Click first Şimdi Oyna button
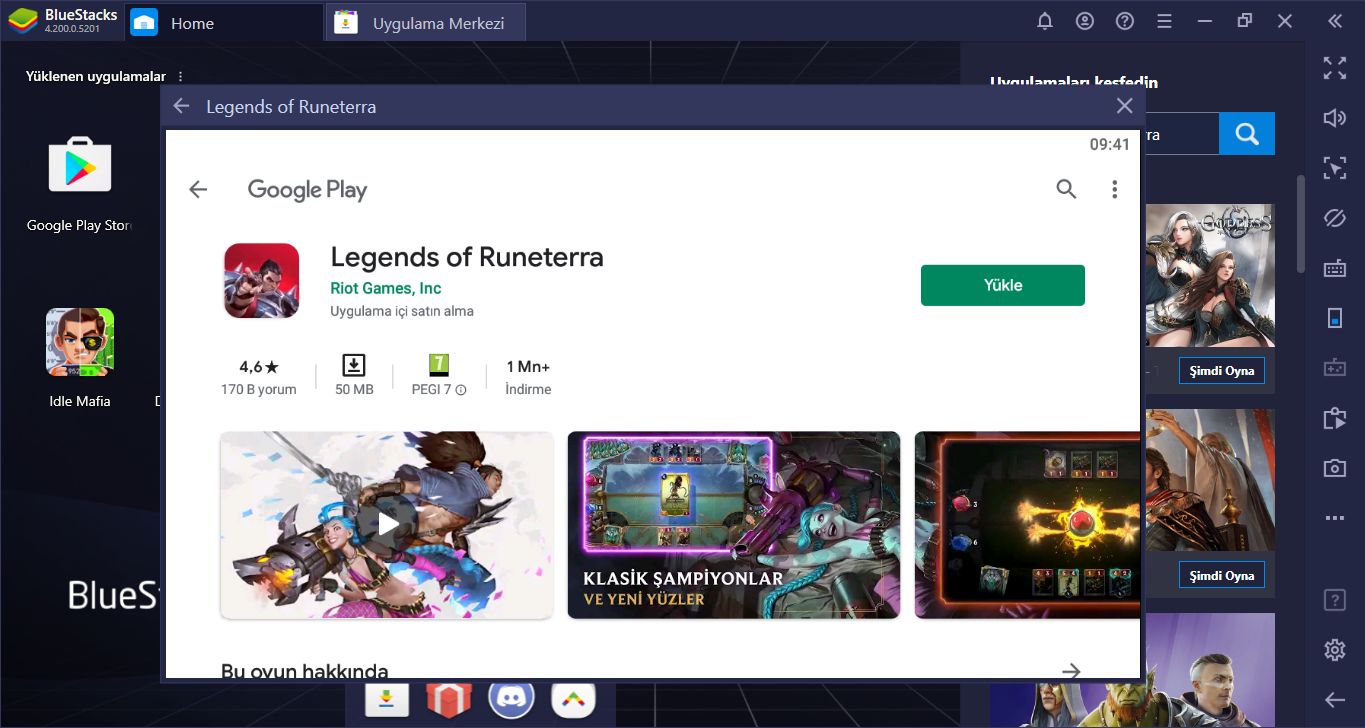1365x728 pixels. tap(1221, 371)
